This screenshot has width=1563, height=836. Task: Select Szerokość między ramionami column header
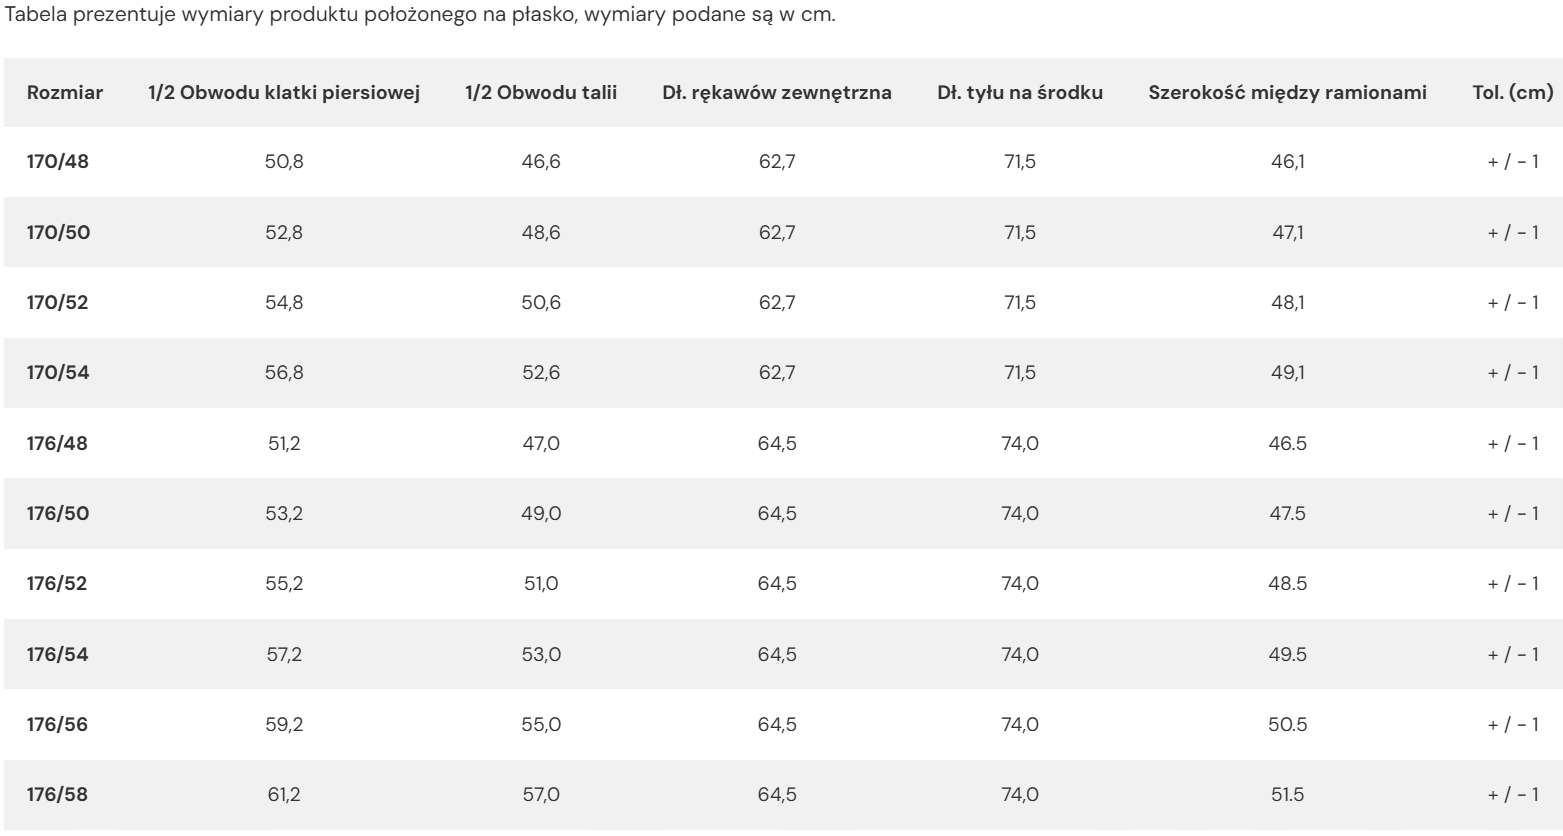pos(1288,93)
